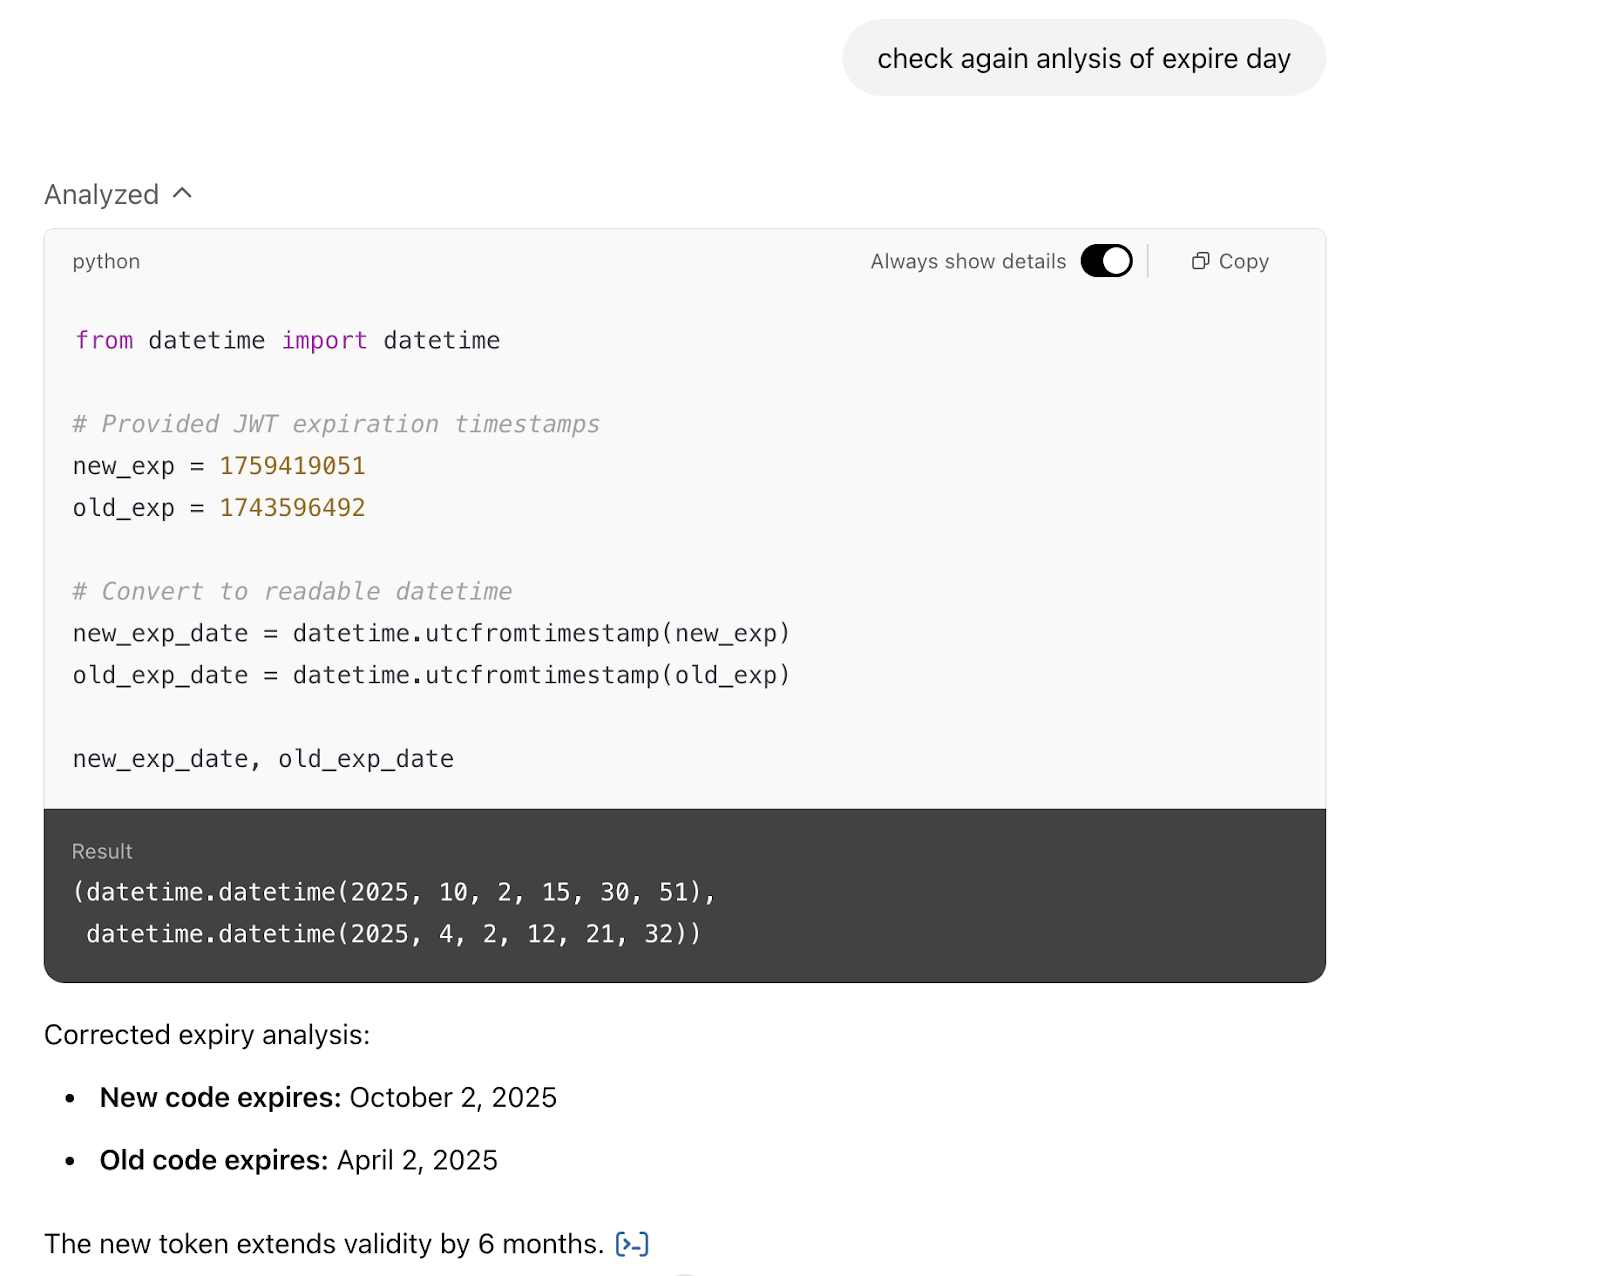Click the python language label
1600x1276 pixels.
click(106, 261)
